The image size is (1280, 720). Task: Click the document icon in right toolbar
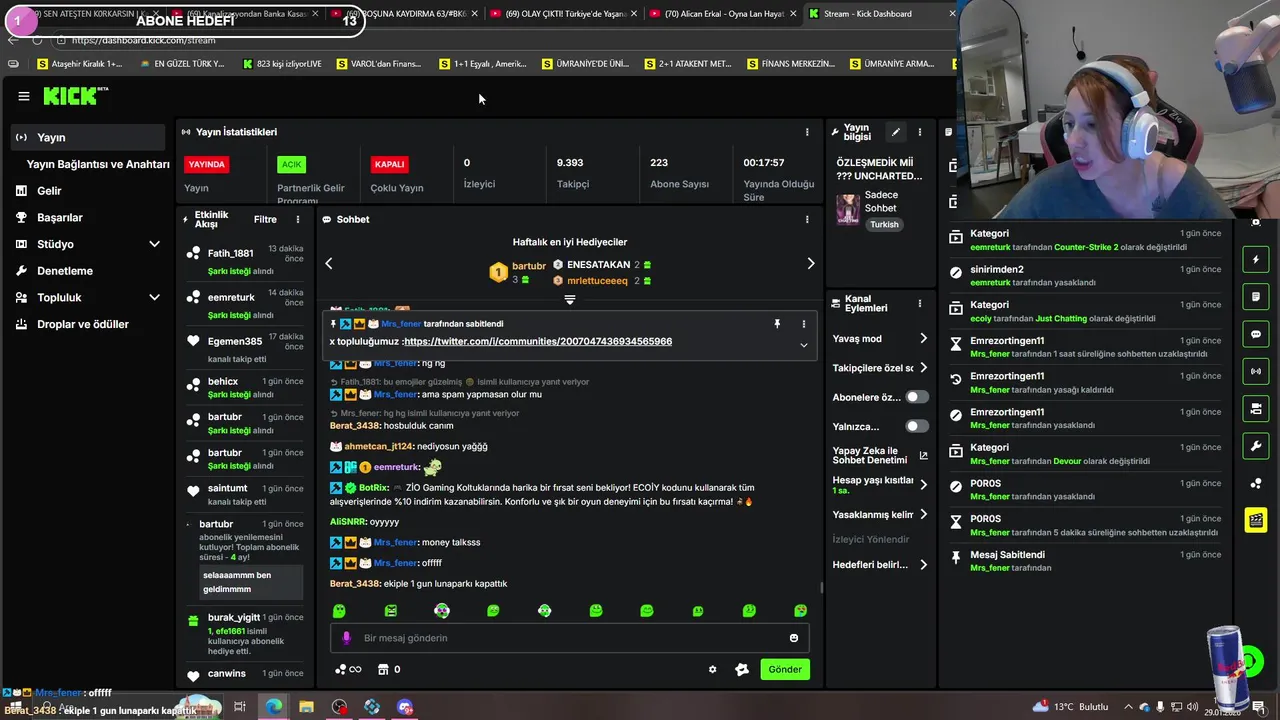(x=1257, y=297)
